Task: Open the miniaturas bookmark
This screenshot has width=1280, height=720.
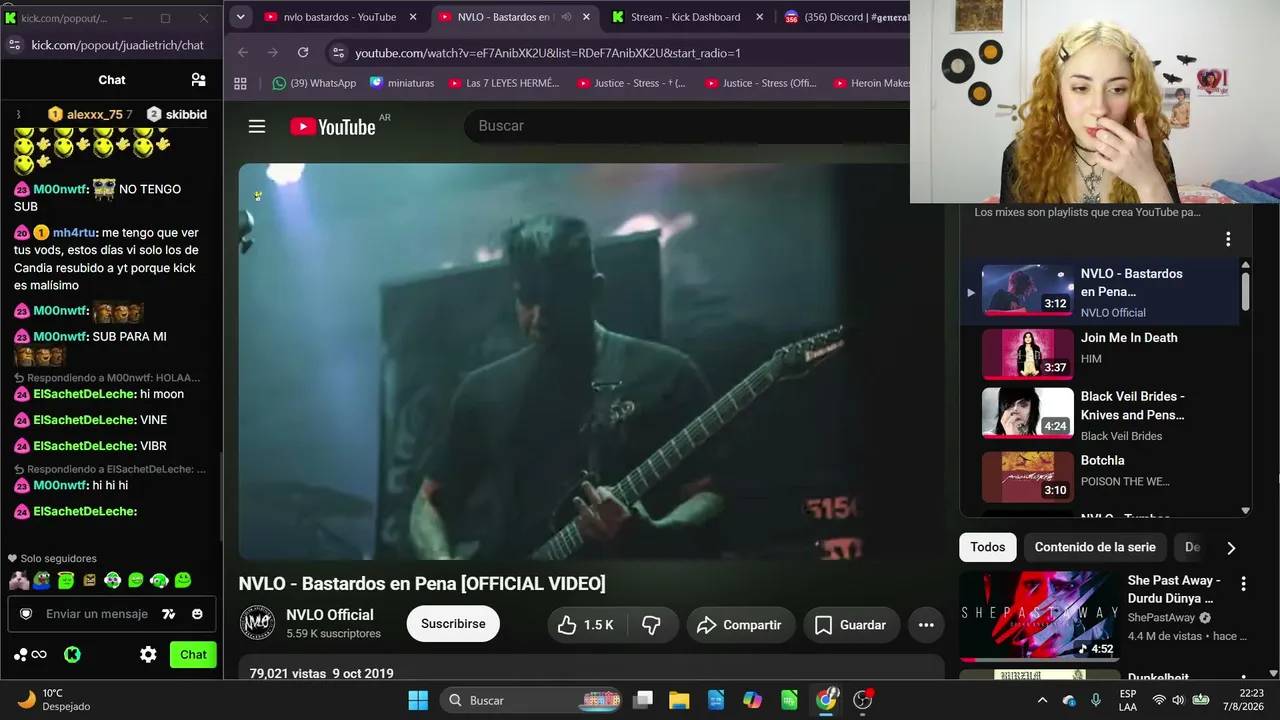Action: pyautogui.click(x=402, y=84)
